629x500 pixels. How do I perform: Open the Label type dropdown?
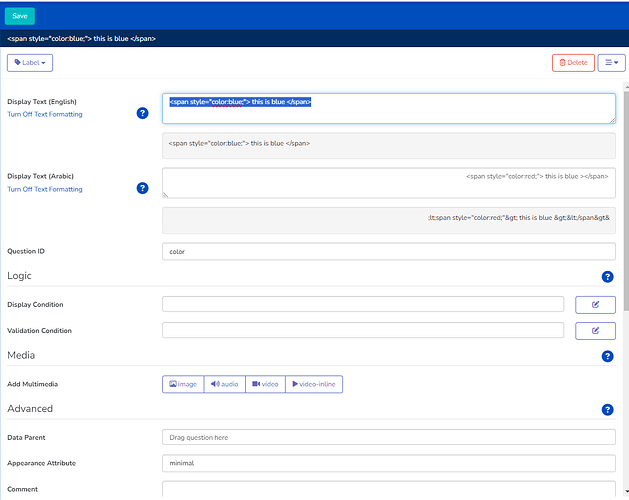tap(30, 63)
